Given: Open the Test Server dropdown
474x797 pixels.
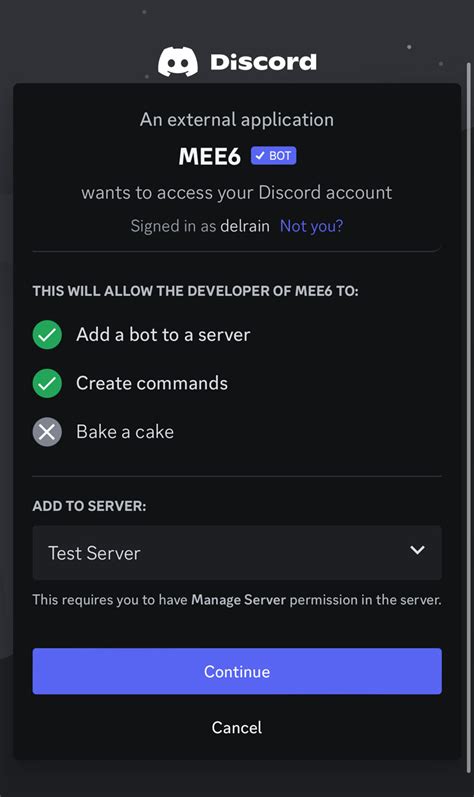Looking at the screenshot, I should point(237,553).
